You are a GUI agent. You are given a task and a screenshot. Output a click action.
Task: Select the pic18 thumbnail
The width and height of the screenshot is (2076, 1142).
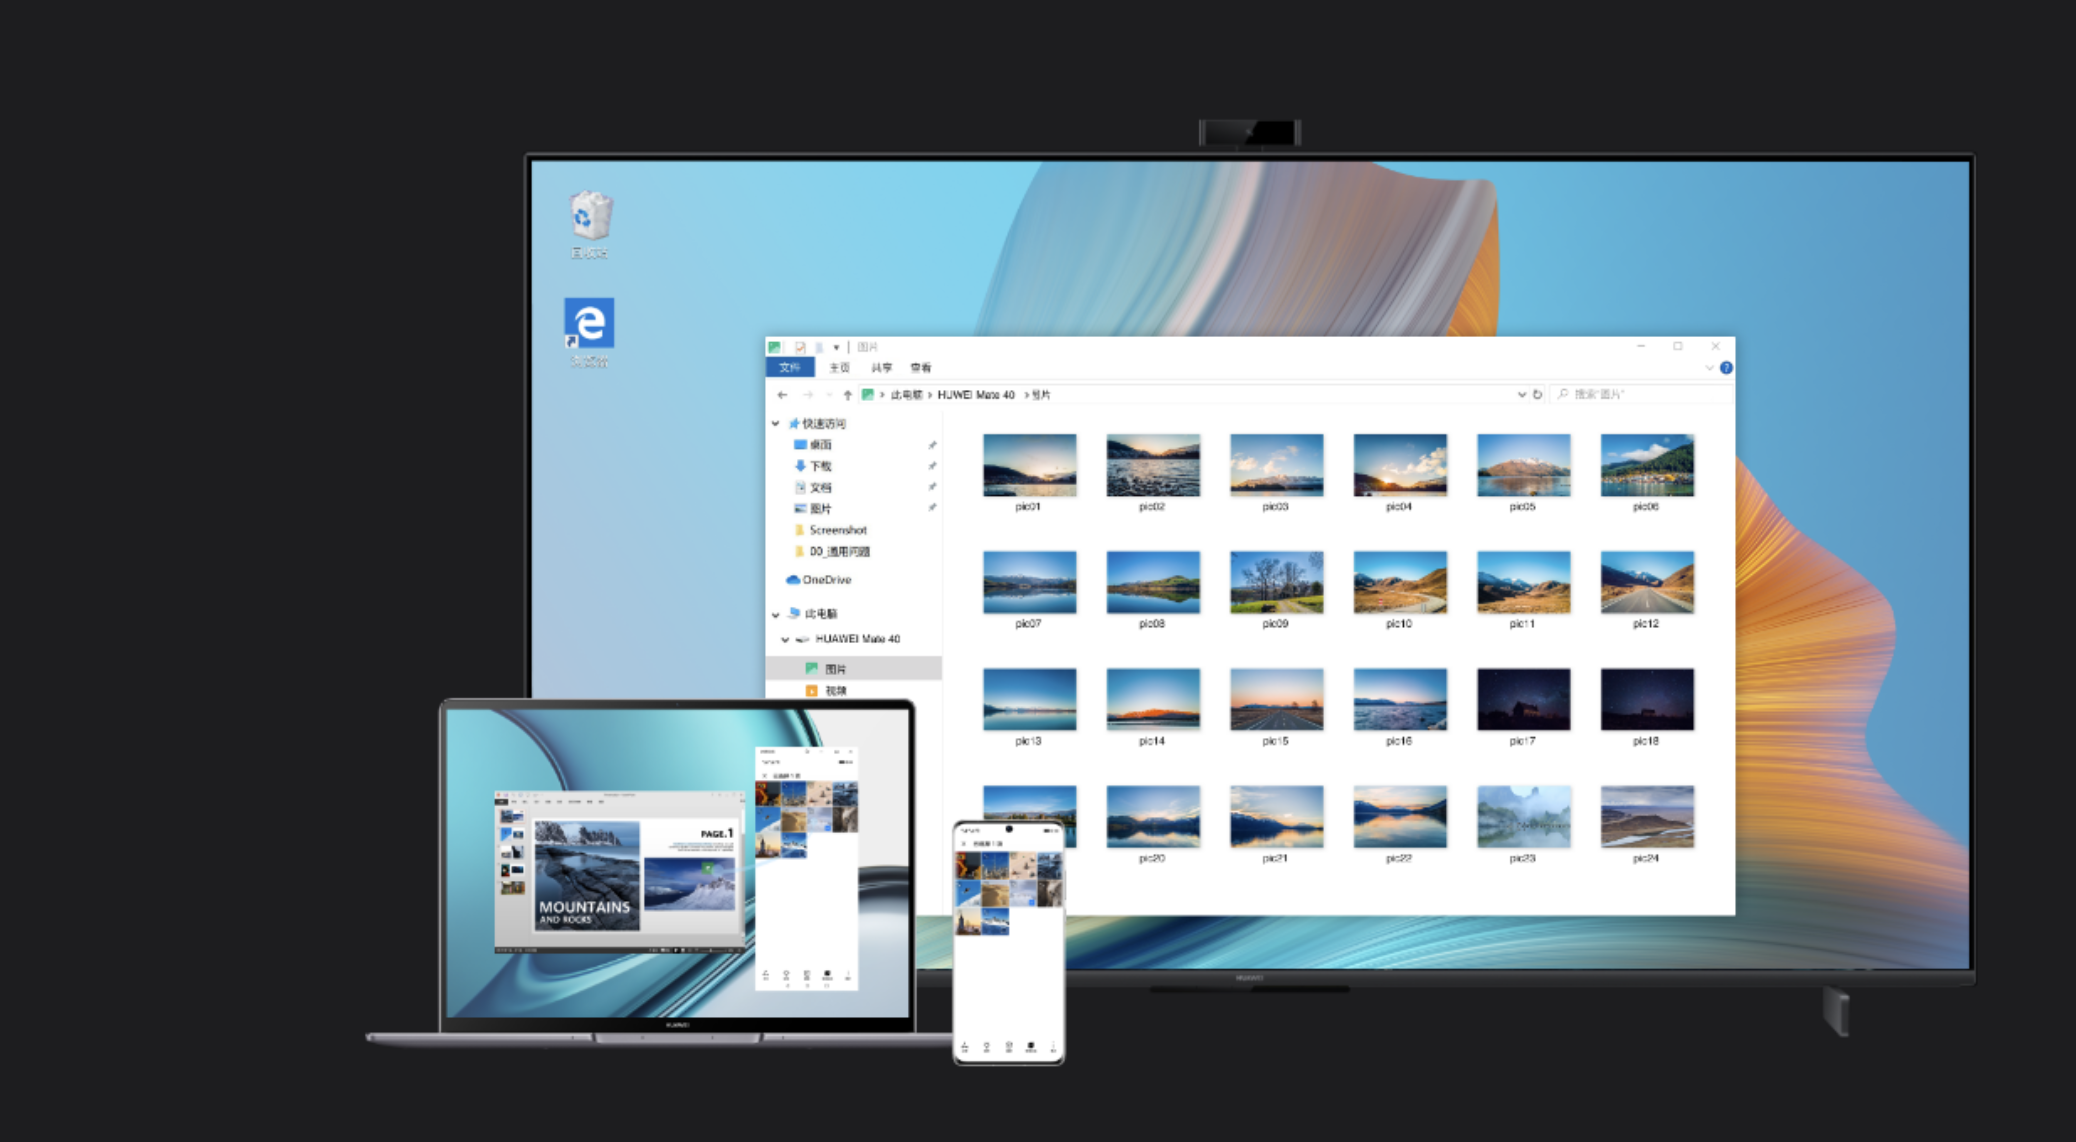click(x=1647, y=699)
